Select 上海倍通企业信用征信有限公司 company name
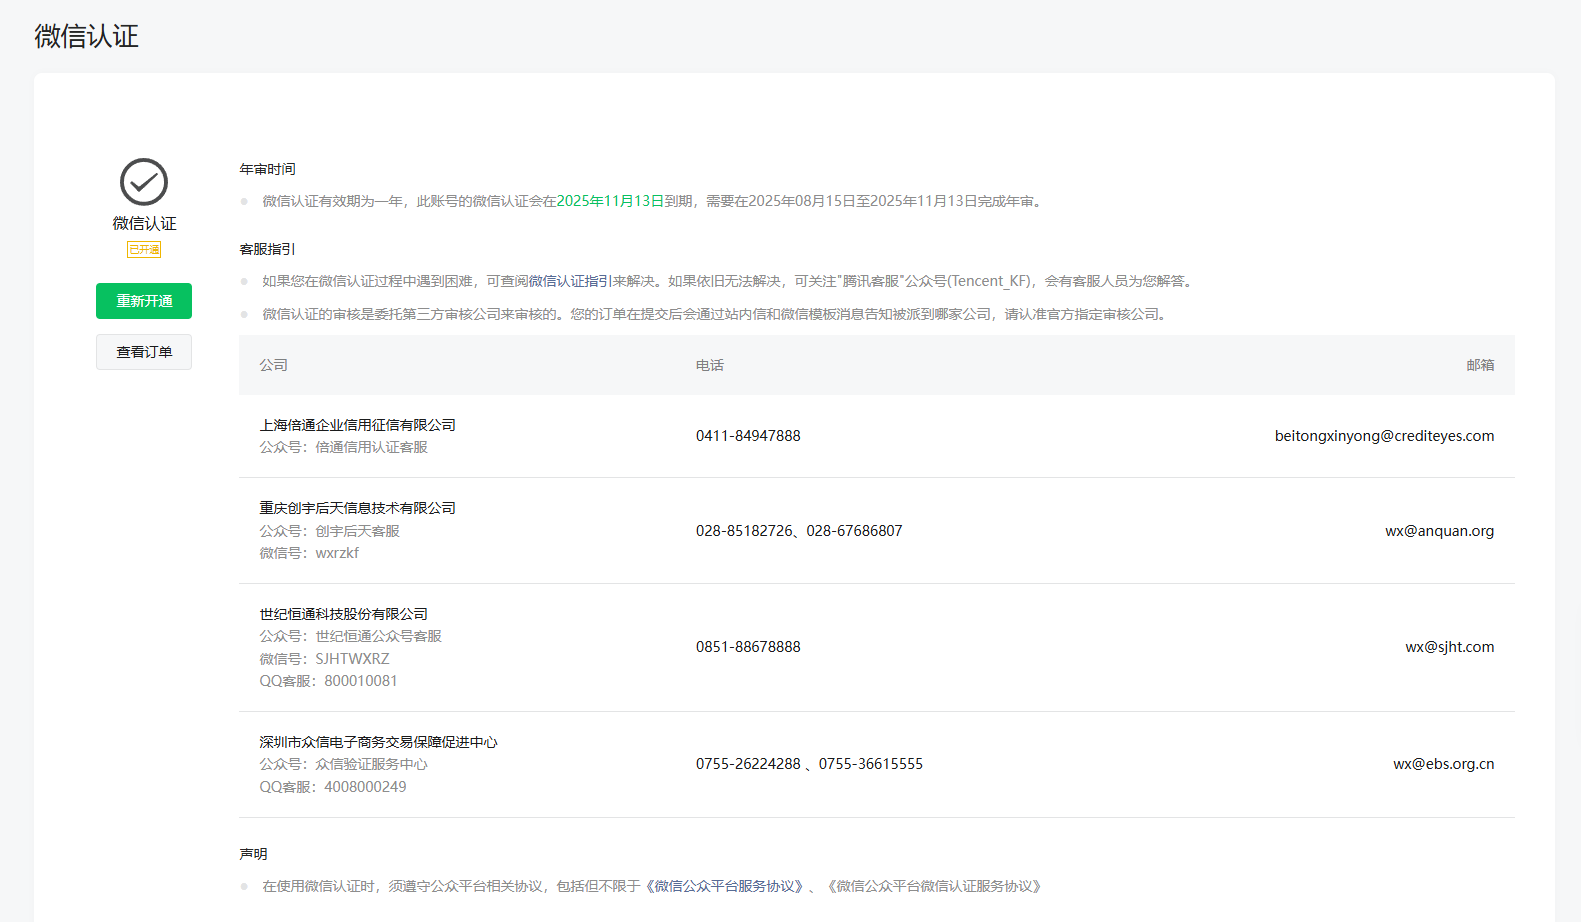 [x=358, y=425]
